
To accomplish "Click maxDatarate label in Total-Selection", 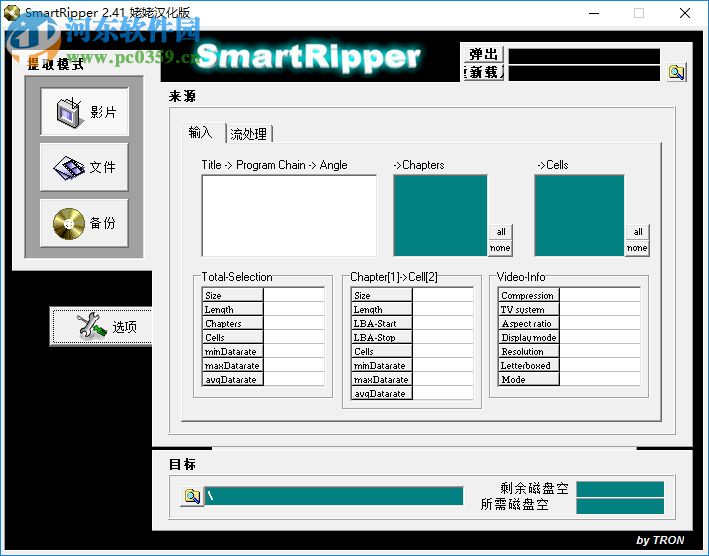I will point(232,365).
